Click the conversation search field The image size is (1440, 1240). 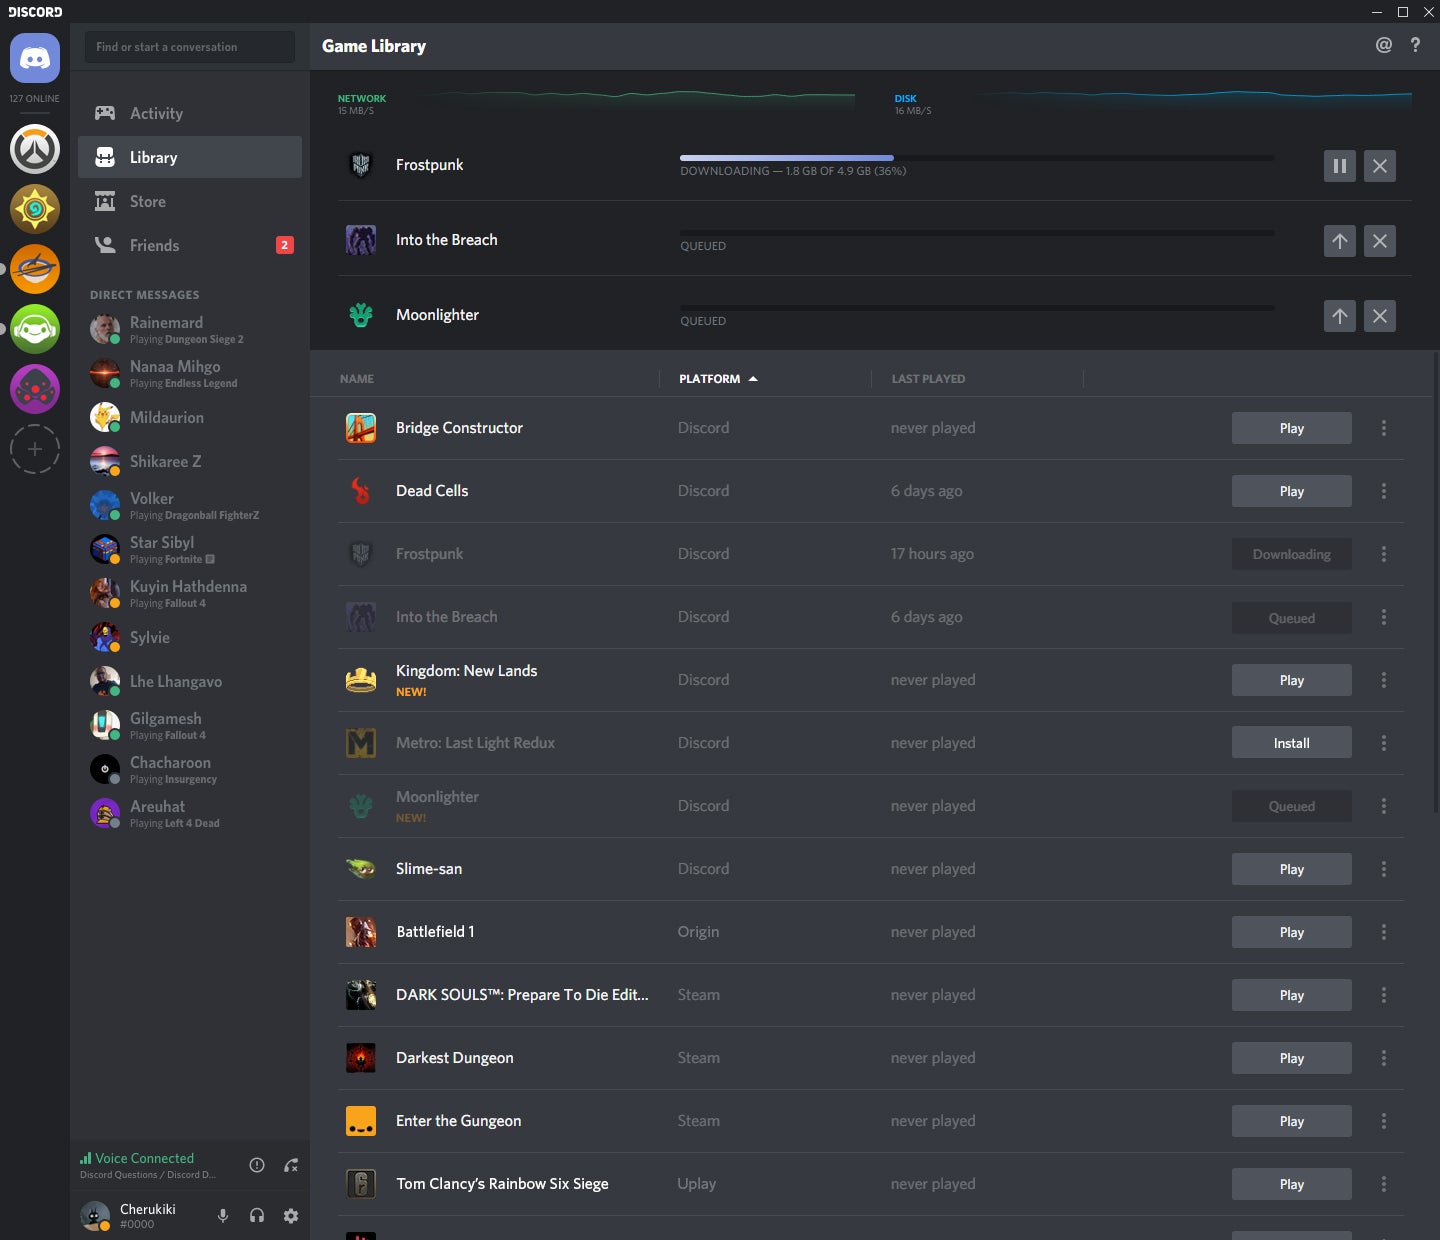click(189, 46)
